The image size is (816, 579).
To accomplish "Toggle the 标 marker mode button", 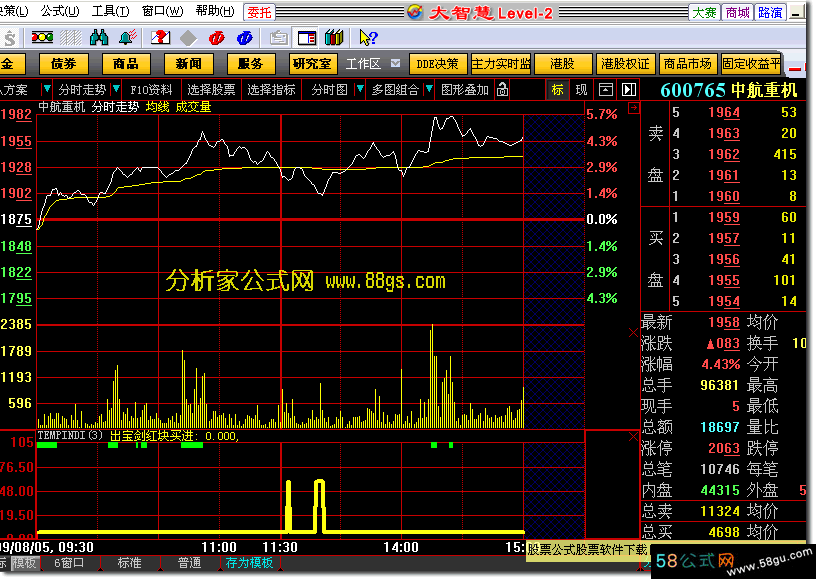I will pyautogui.click(x=557, y=89).
